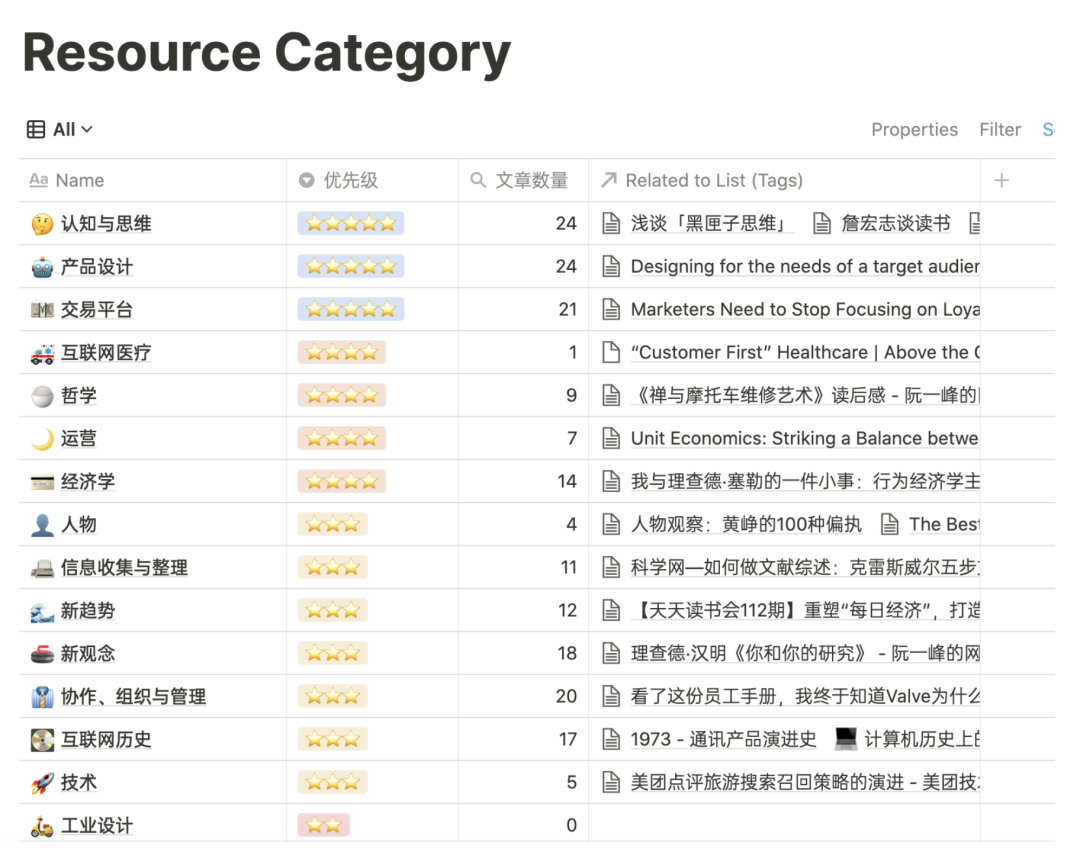The image size is (1080, 862).
Task: Click the curling stone icon for 新观念
Action: [42, 654]
